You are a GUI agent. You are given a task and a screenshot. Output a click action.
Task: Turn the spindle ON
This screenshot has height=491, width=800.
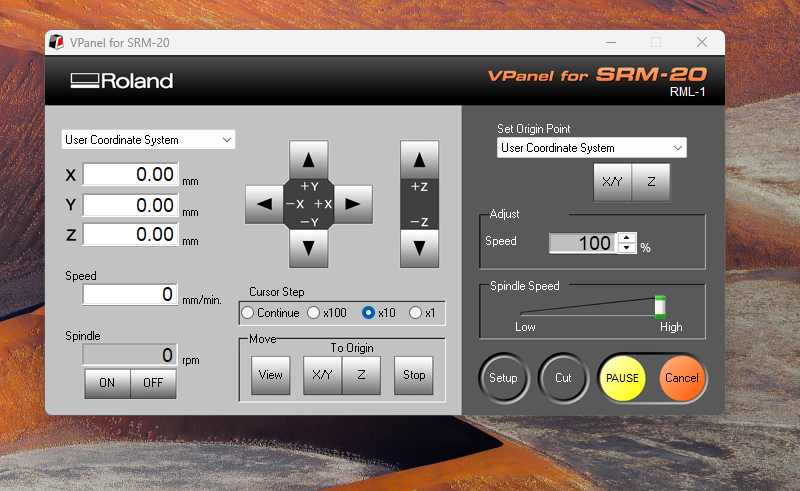coord(107,383)
